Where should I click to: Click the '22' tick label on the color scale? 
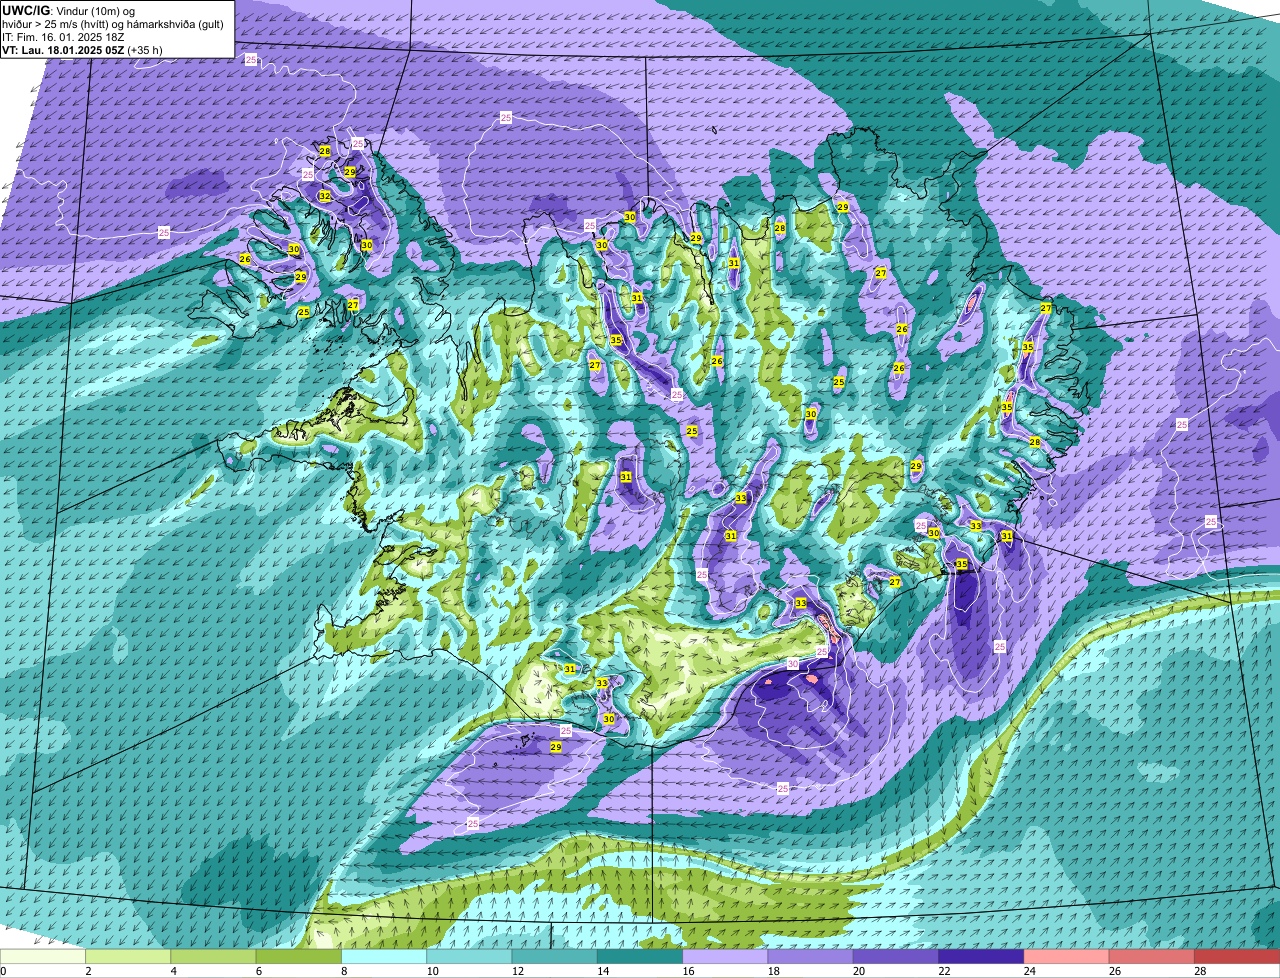pos(944,971)
